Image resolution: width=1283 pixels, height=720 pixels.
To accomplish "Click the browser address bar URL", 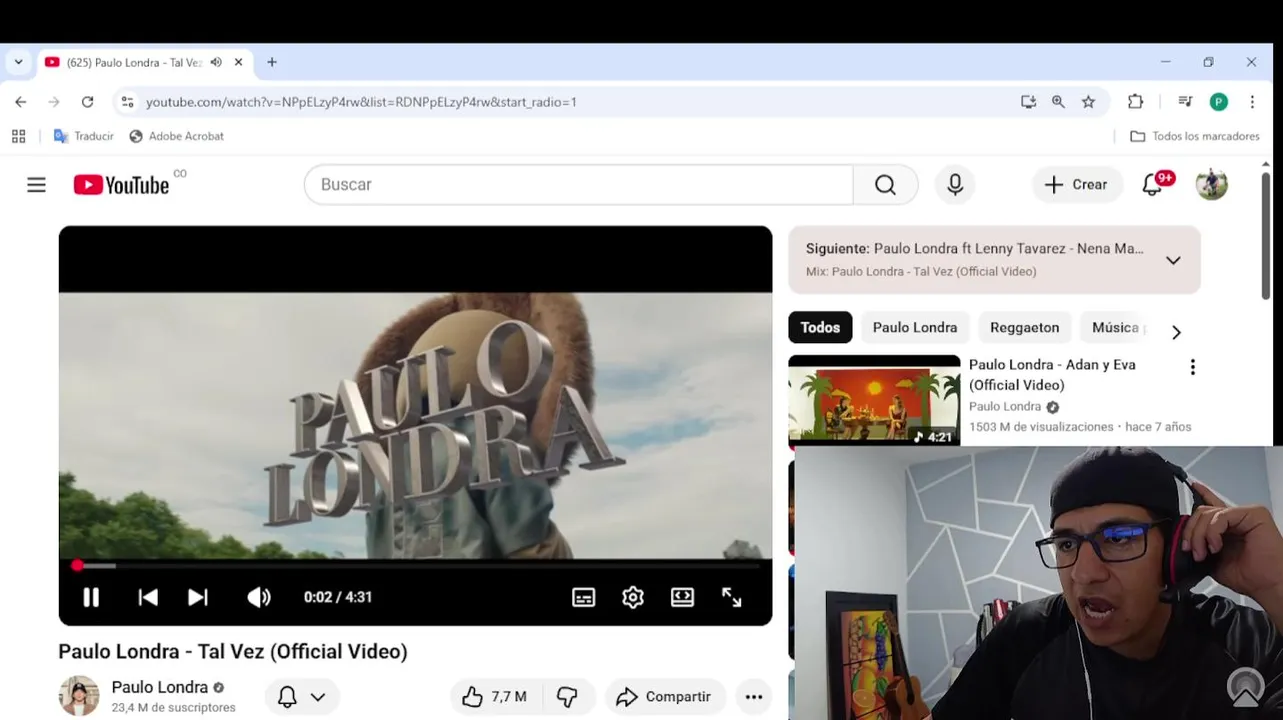I will (361, 102).
